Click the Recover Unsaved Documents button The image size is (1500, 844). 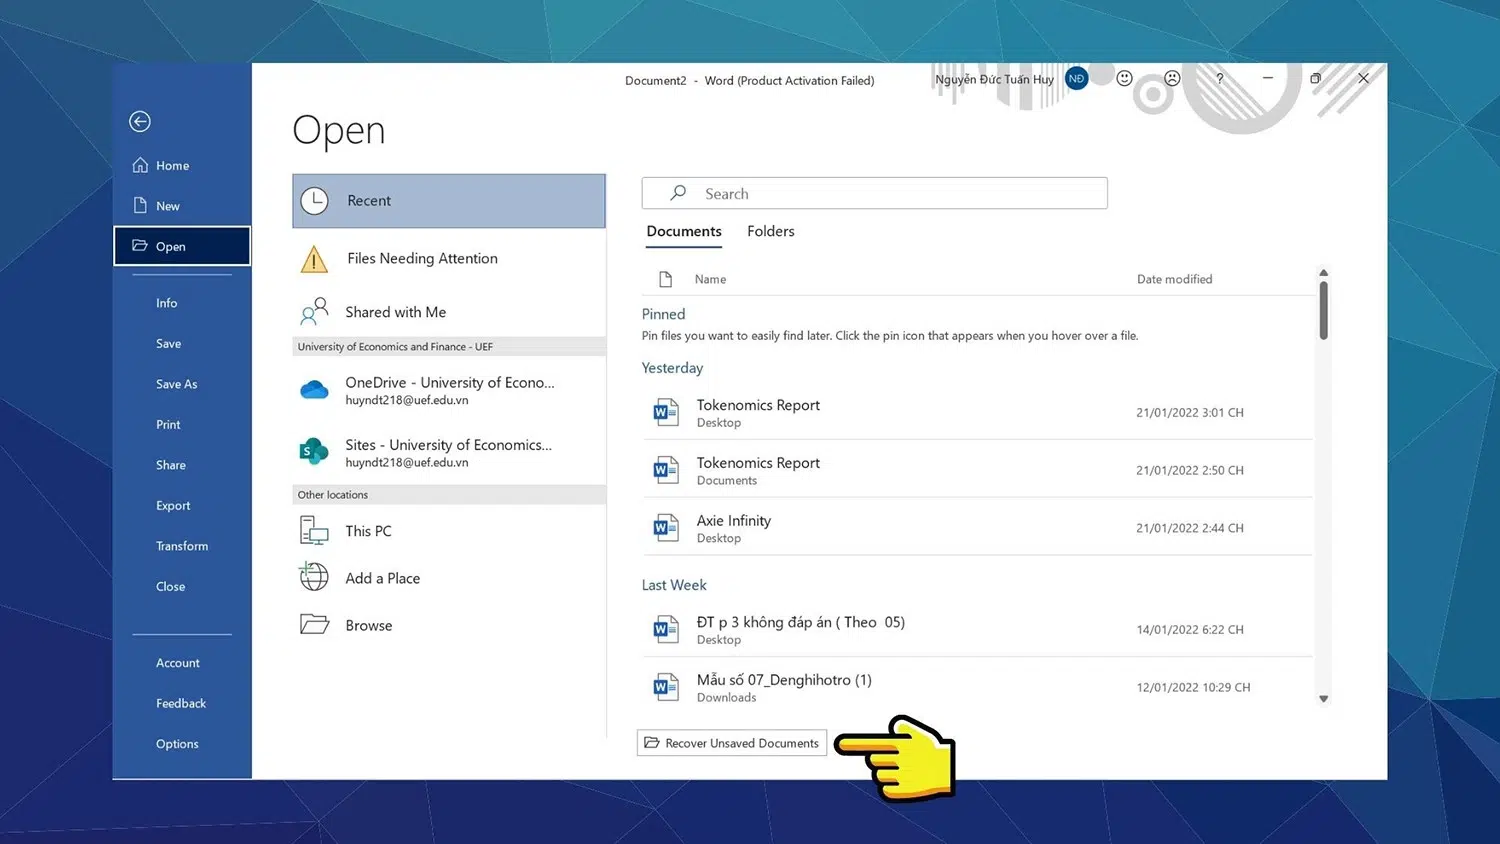[732, 743]
